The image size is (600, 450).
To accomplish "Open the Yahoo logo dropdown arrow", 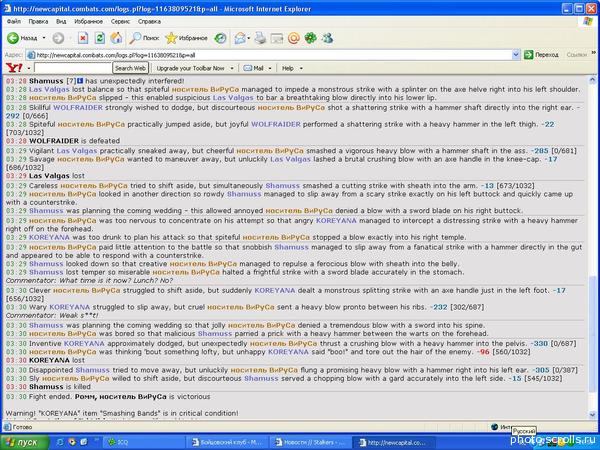I will click(29, 68).
